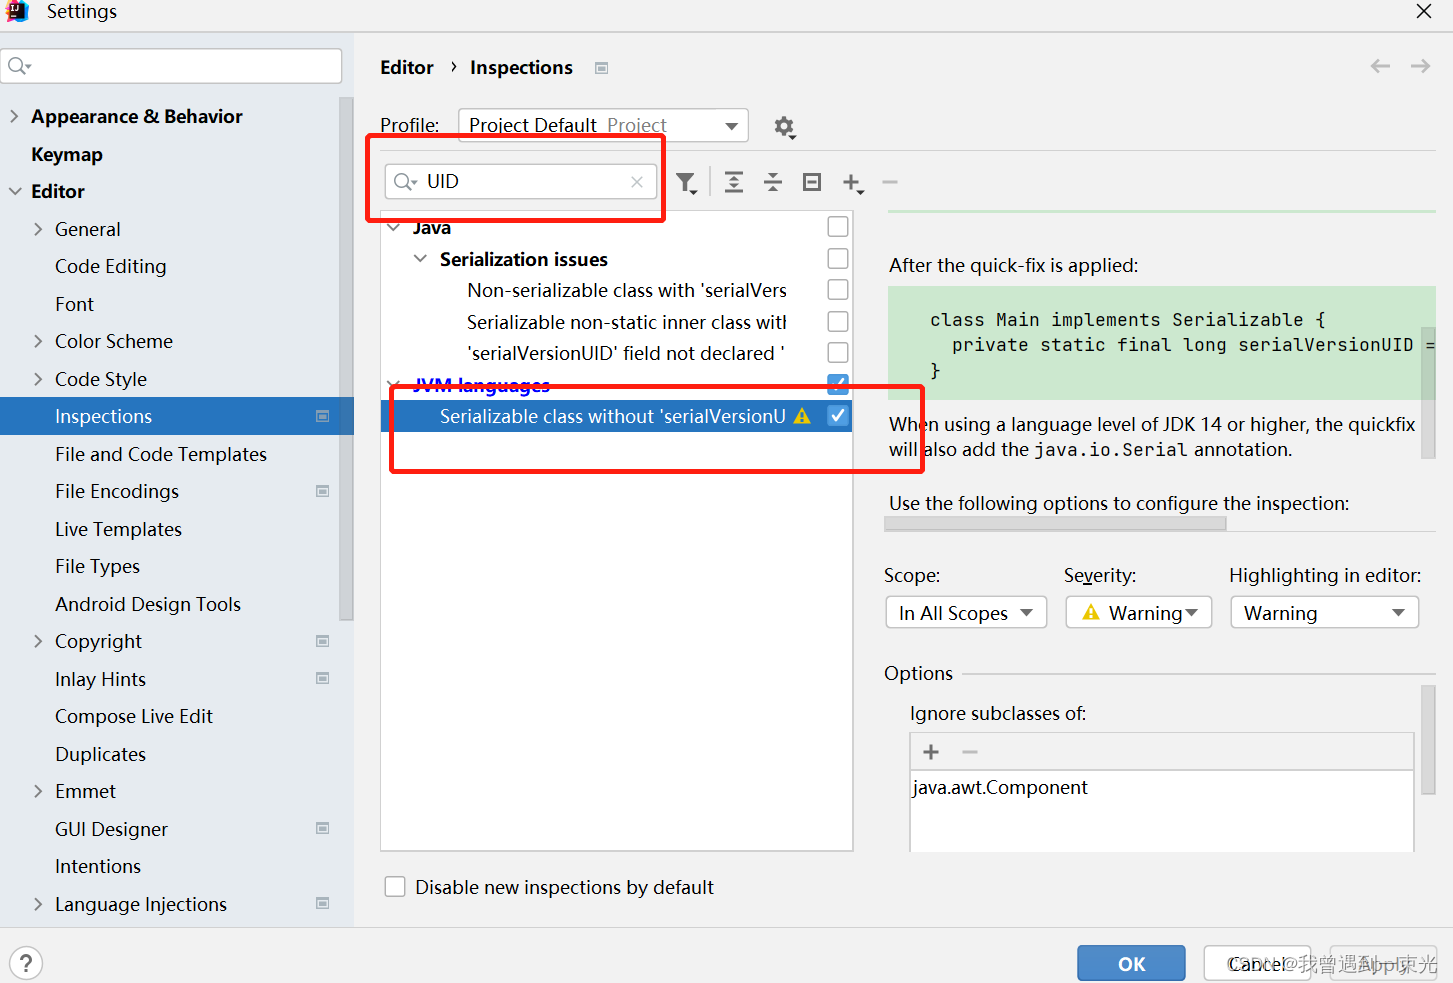The width and height of the screenshot is (1453, 983).
Task: Open the Scope In All Scopes dropdown
Action: click(966, 613)
